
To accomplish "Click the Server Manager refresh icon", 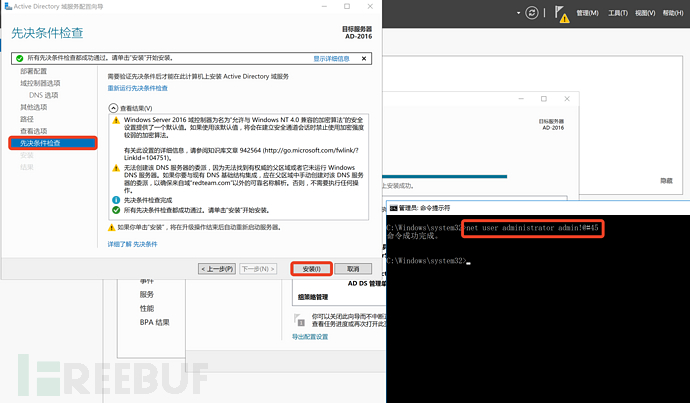I will (x=532, y=13).
